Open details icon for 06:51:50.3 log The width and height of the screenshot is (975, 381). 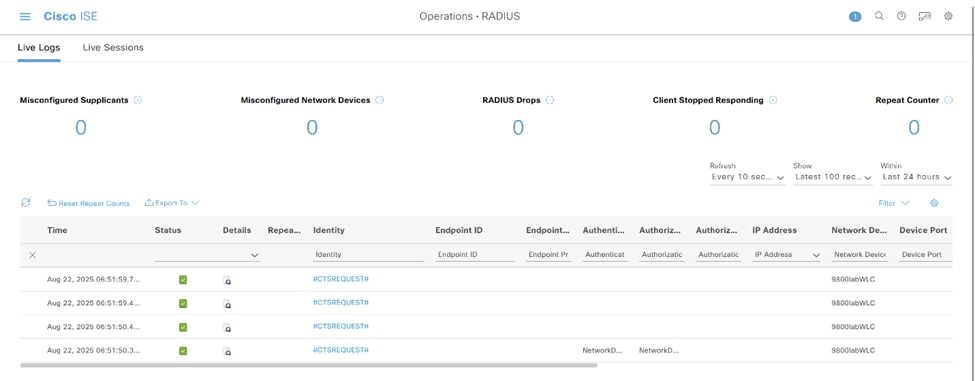pos(227,351)
